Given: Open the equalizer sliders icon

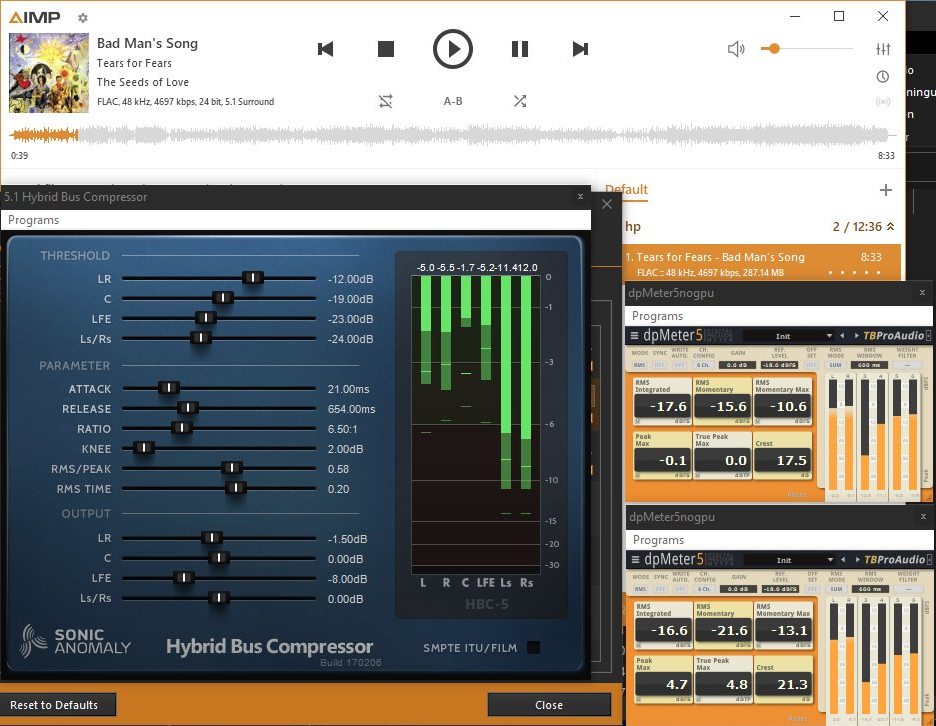Looking at the screenshot, I should tap(883, 49).
